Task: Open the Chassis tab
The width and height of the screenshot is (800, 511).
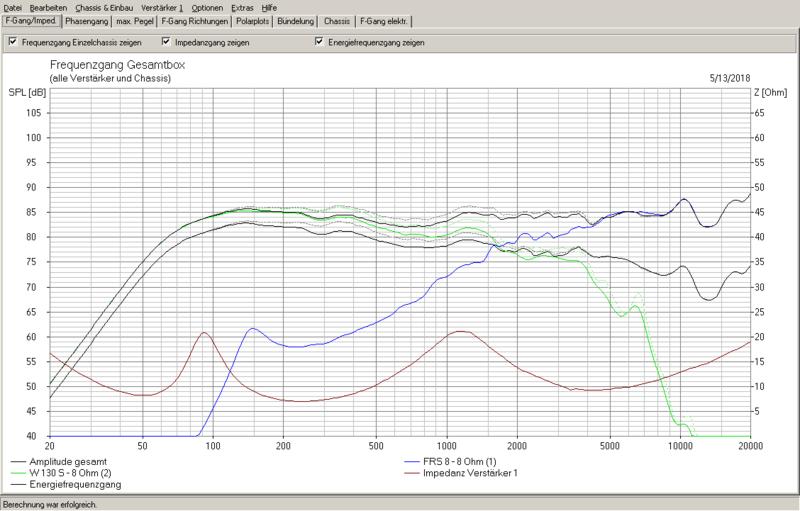Action: pyautogui.click(x=337, y=21)
